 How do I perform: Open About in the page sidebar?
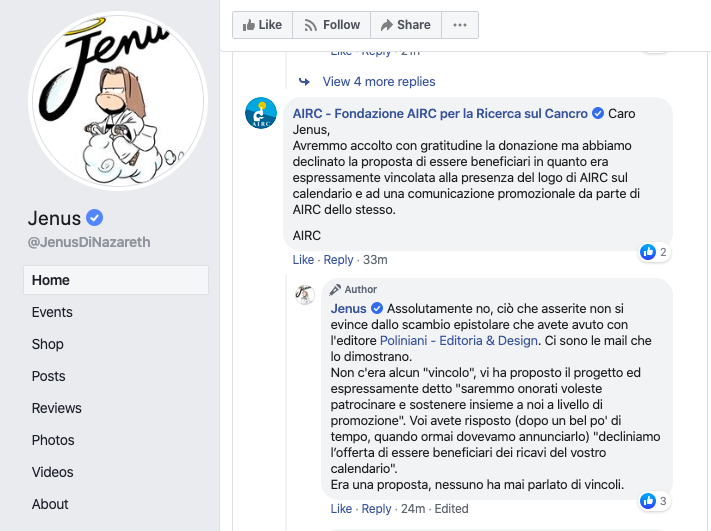50,504
